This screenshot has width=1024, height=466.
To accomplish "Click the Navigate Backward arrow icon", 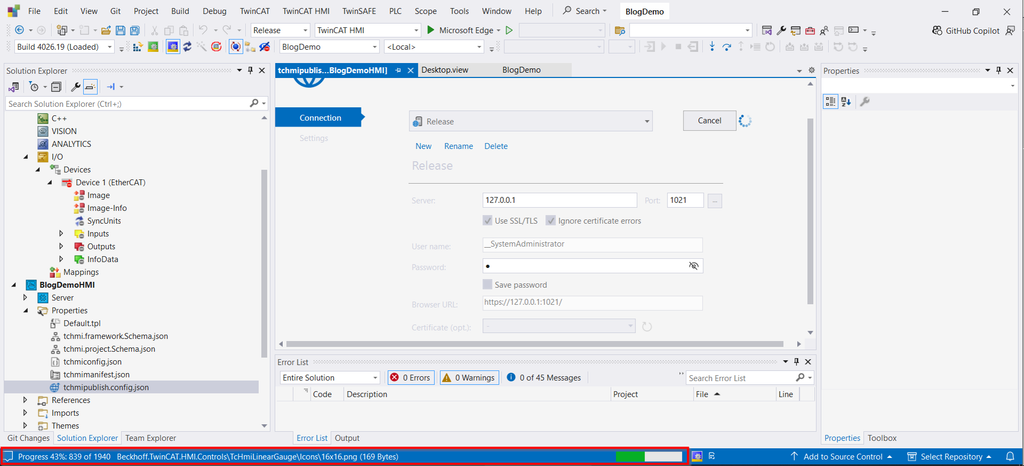I will (x=19, y=30).
